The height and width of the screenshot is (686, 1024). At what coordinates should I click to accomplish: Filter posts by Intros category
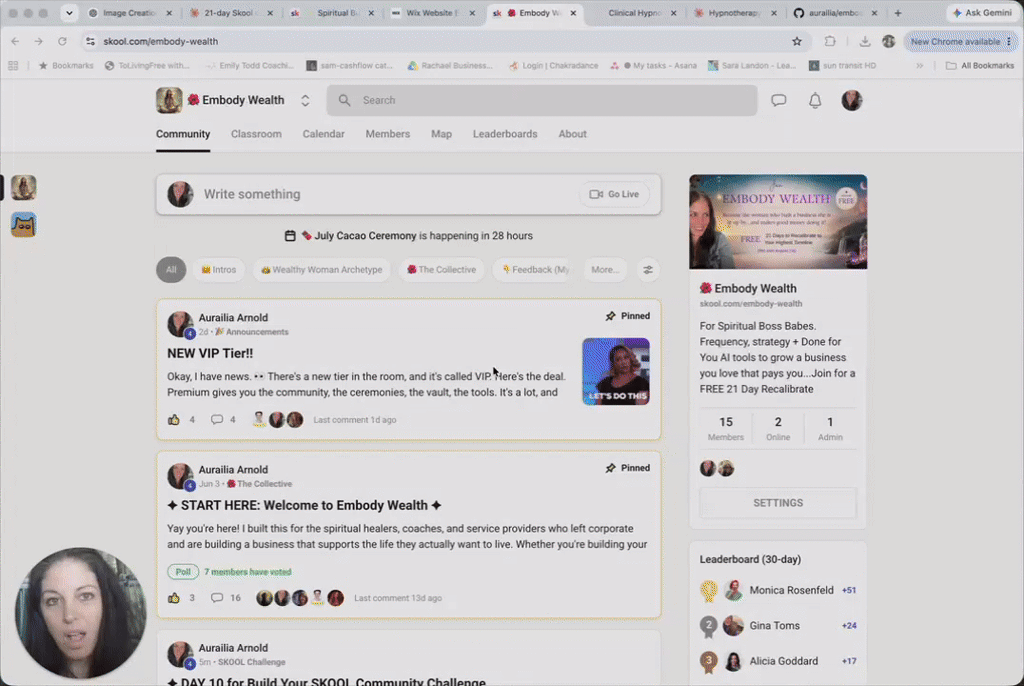tap(219, 270)
